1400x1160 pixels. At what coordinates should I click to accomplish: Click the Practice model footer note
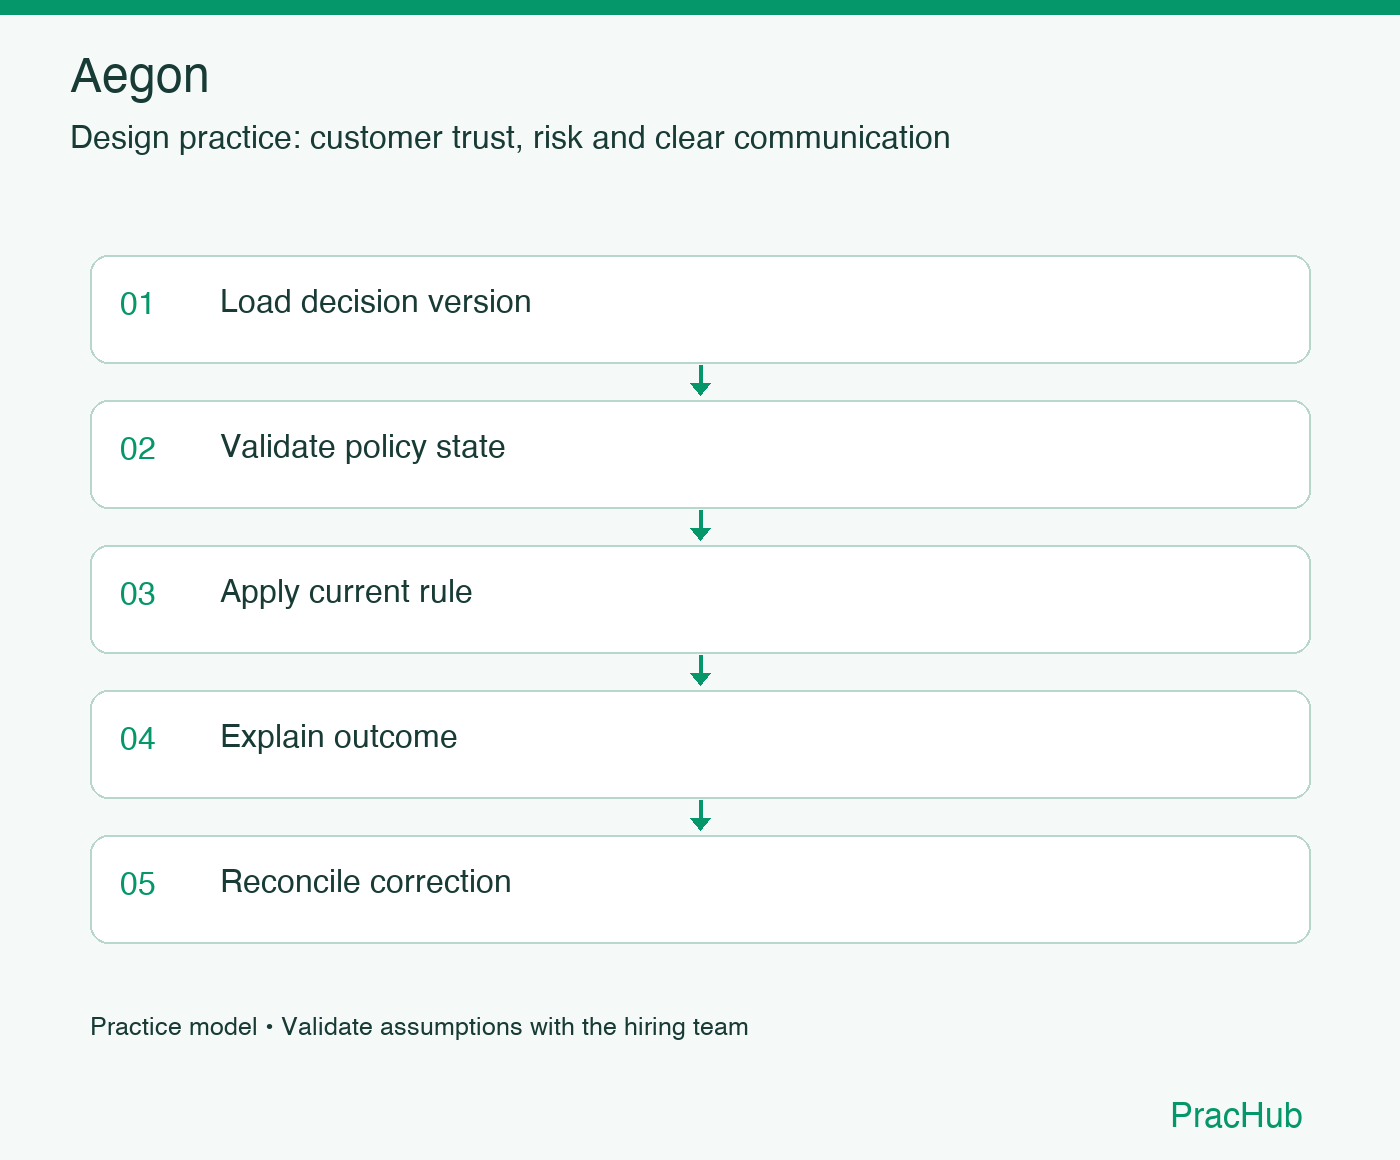(x=419, y=1027)
